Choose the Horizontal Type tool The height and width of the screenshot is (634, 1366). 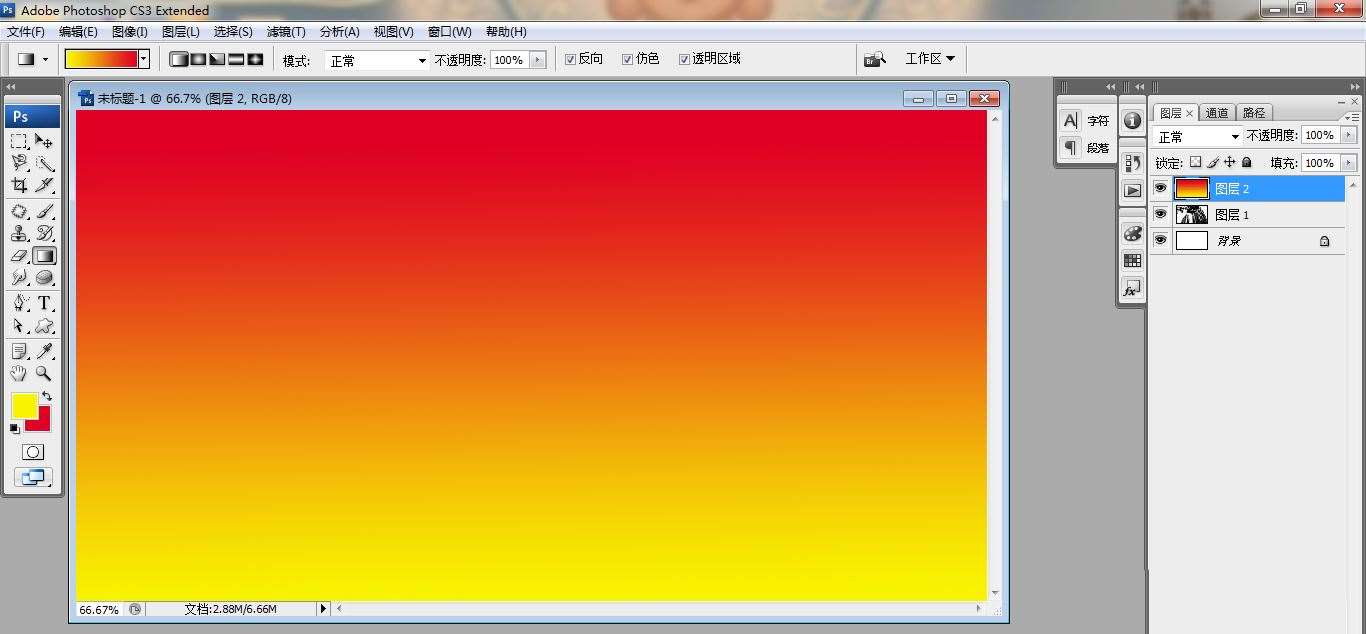[x=45, y=303]
